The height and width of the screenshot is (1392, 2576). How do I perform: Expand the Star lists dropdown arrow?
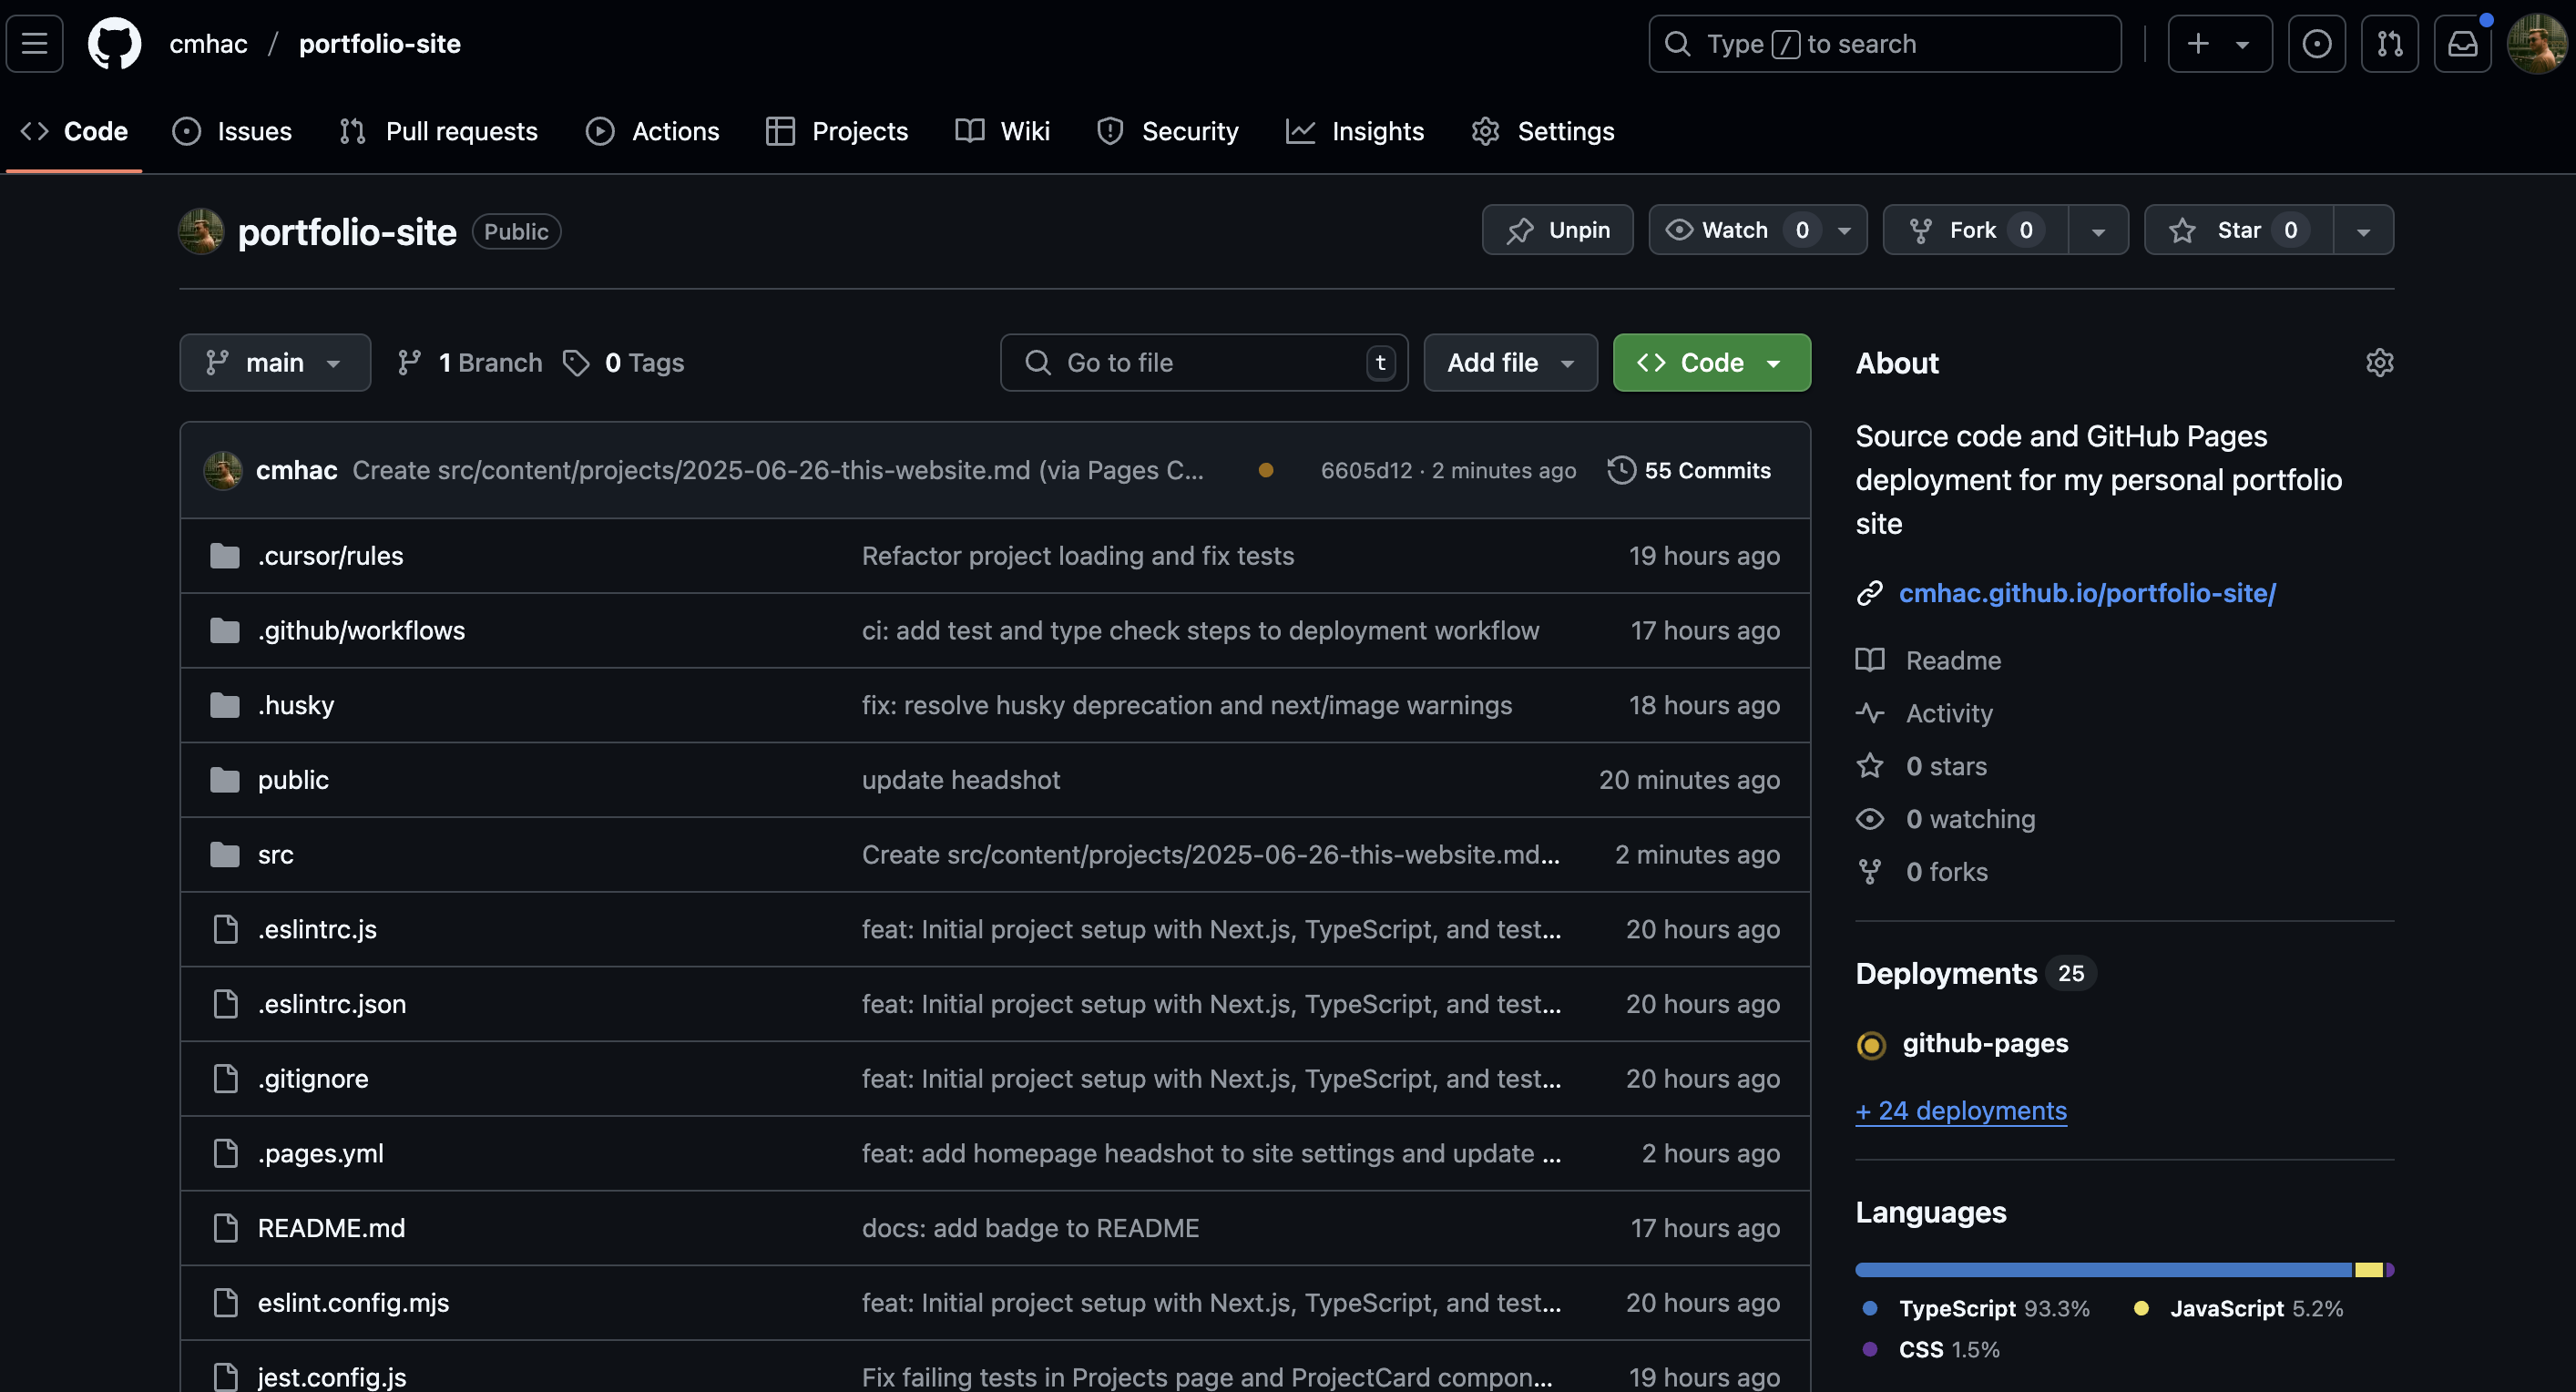point(2363,230)
